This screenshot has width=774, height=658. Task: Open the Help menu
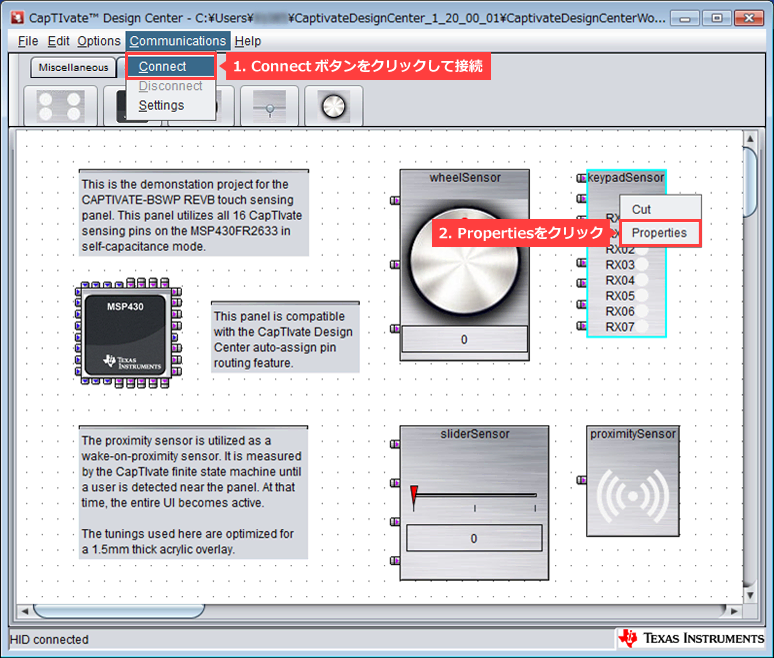(x=248, y=41)
